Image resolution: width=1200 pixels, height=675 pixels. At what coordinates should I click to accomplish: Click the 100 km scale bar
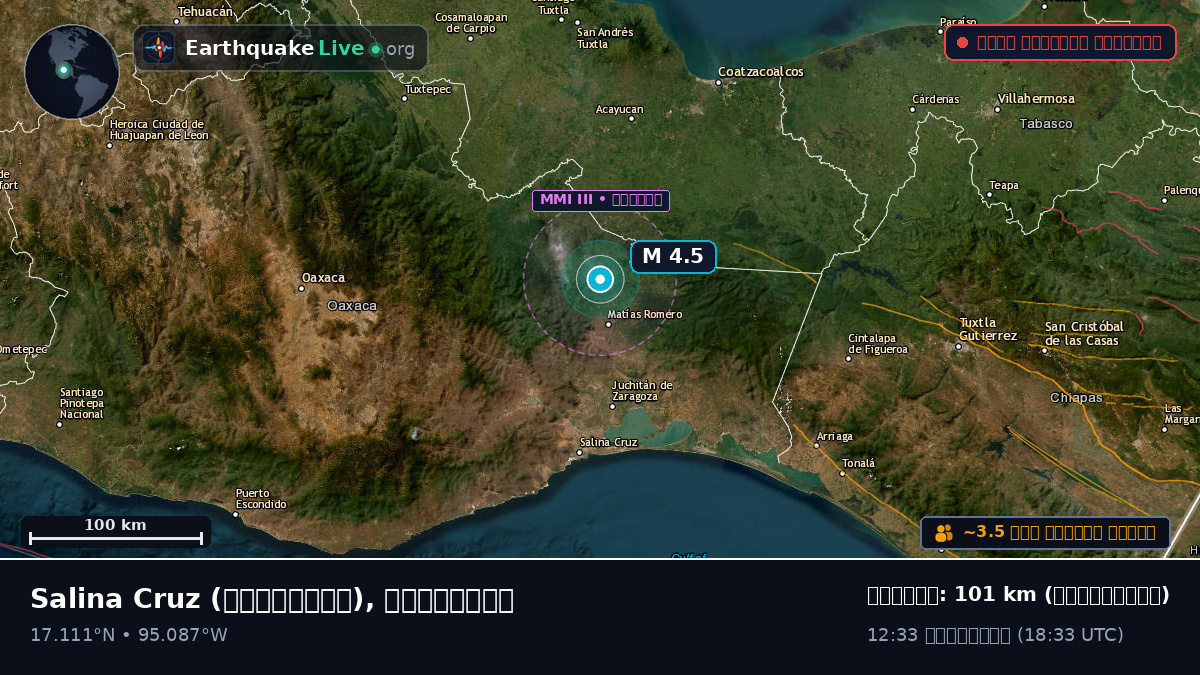115,532
